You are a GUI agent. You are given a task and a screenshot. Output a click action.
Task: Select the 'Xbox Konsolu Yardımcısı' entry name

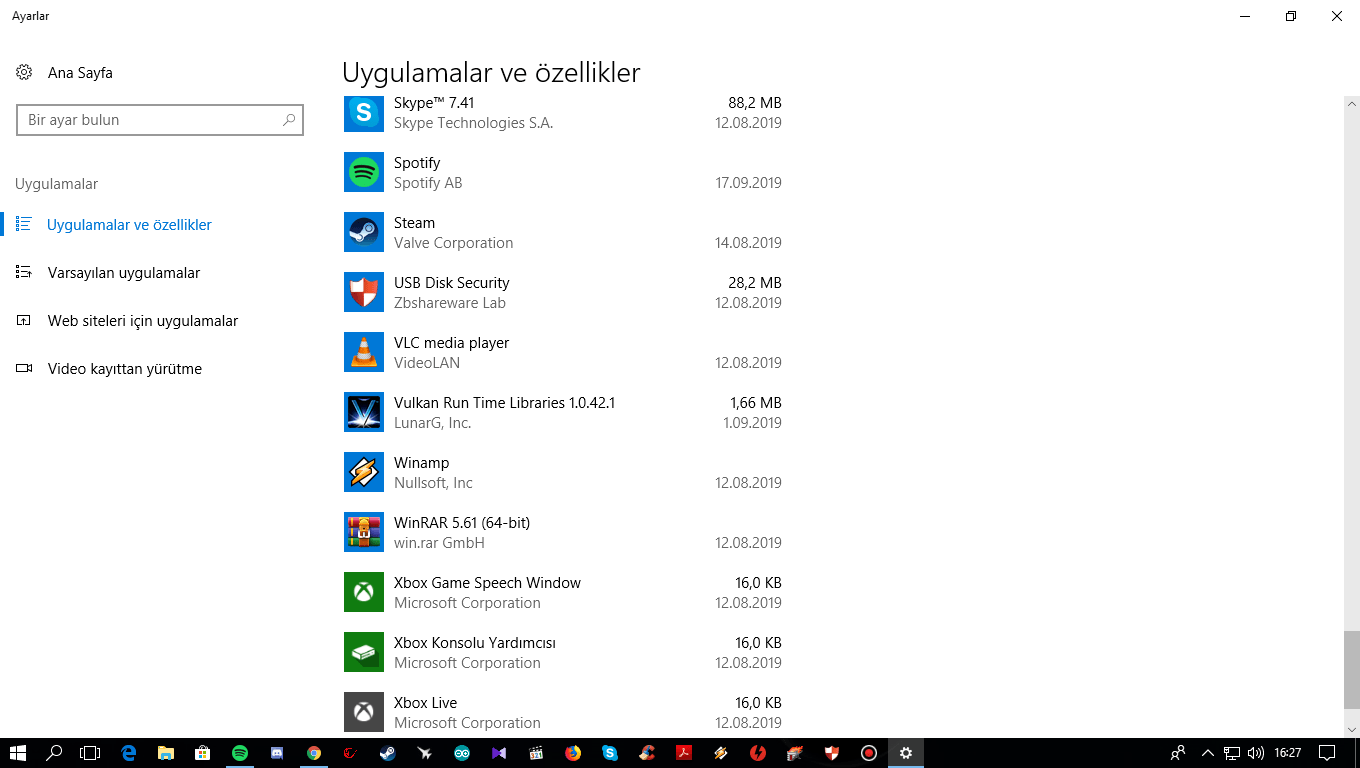tap(474, 643)
